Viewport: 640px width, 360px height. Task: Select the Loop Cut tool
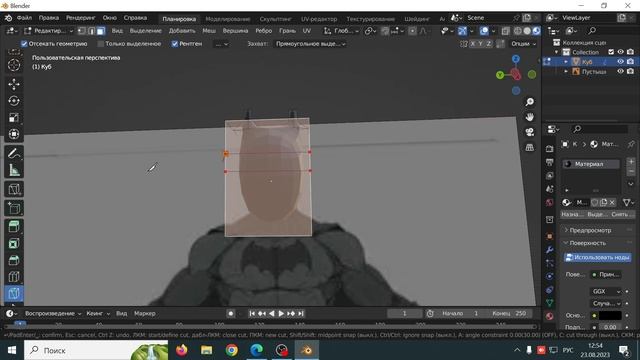coord(14,277)
